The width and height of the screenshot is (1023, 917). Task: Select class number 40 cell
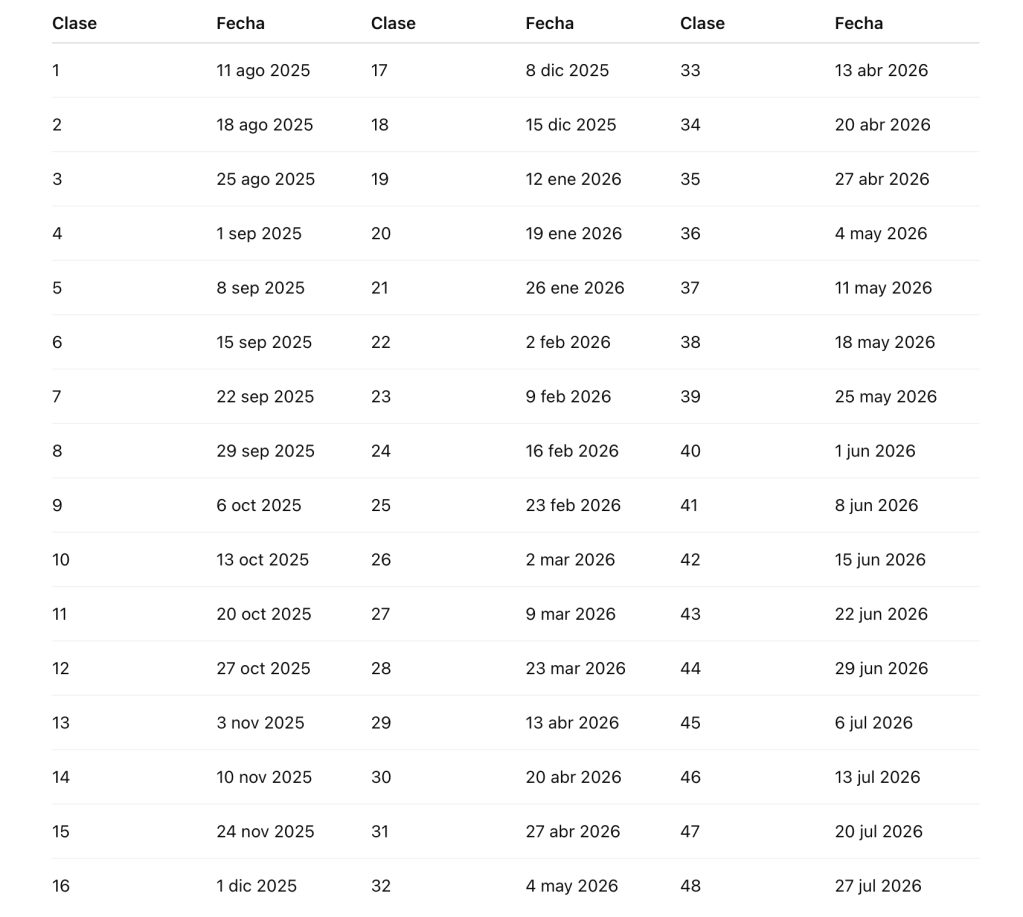690,452
